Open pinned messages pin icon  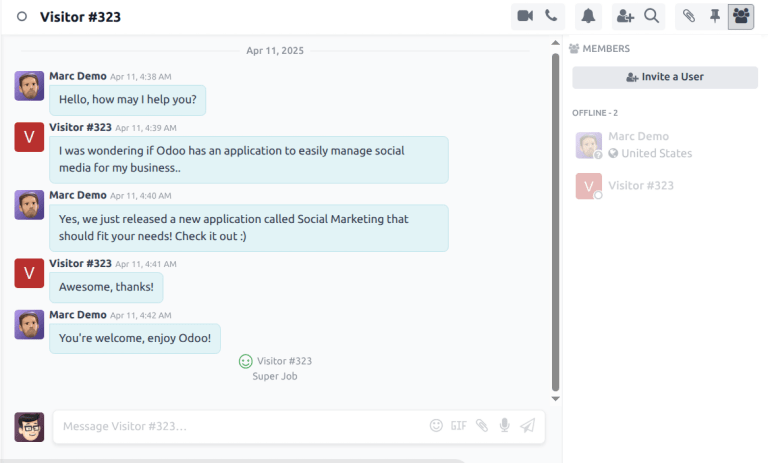pos(715,16)
